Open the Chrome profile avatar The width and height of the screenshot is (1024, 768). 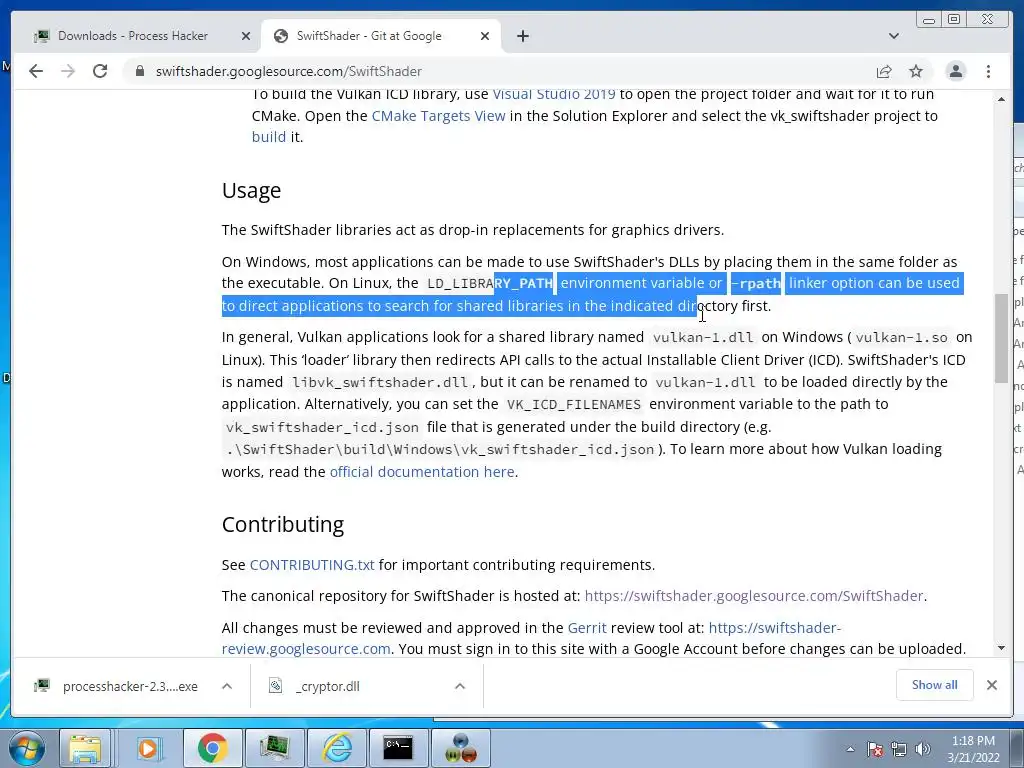(x=955, y=71)
